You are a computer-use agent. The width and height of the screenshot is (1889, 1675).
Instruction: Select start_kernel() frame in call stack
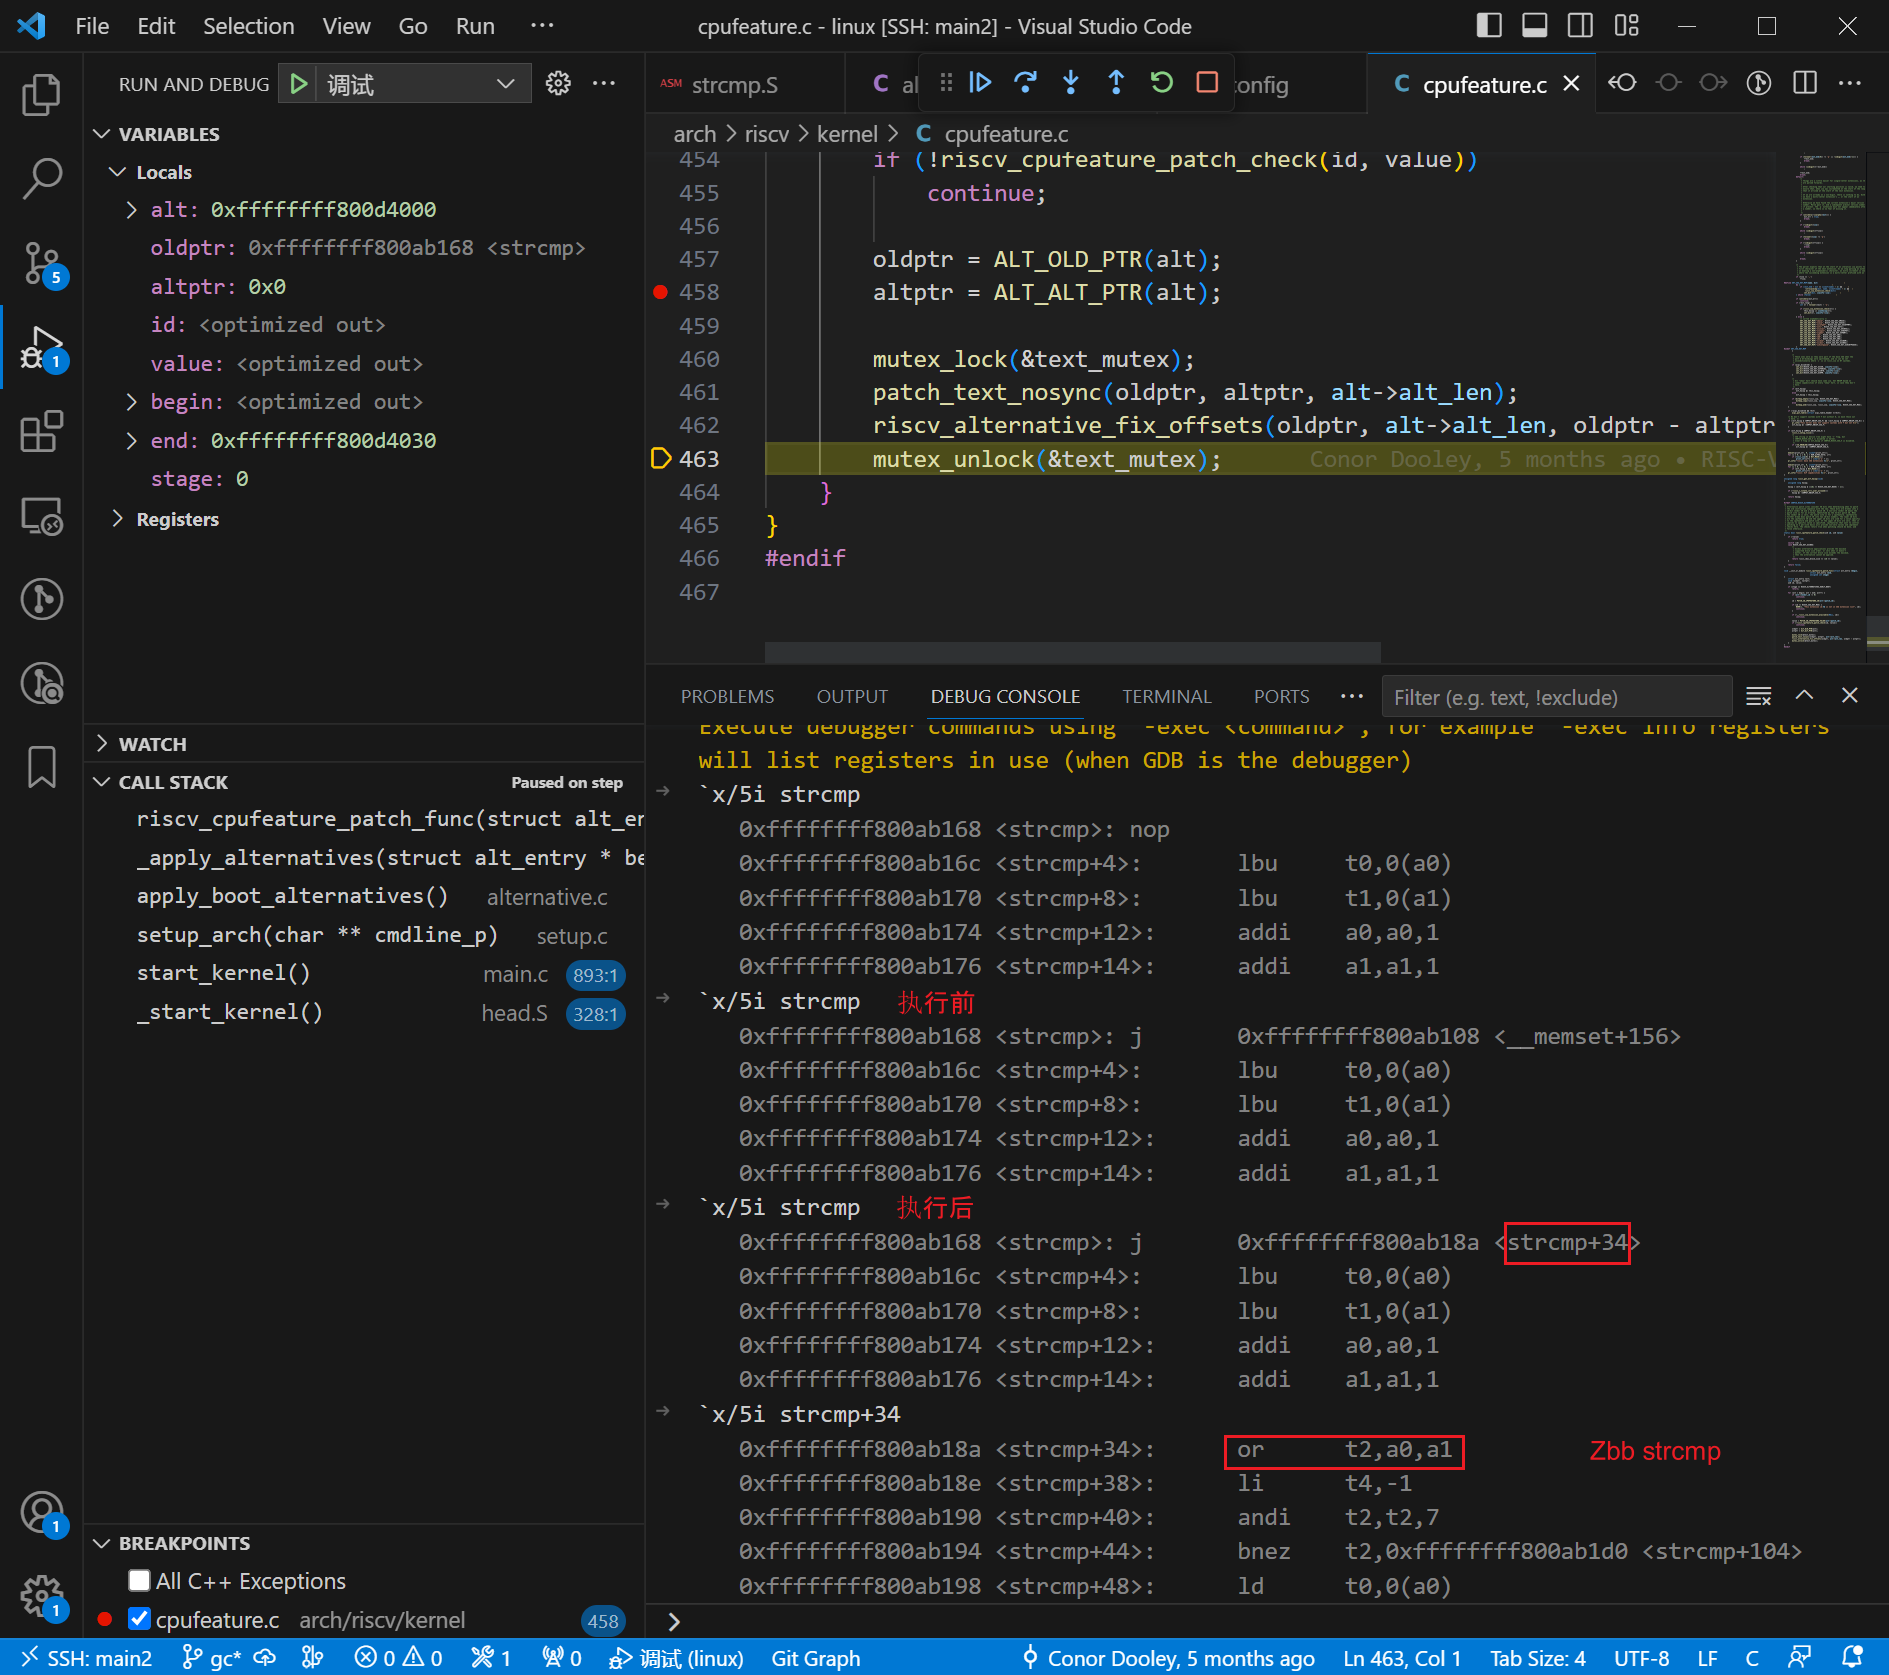tap(224, 973)
